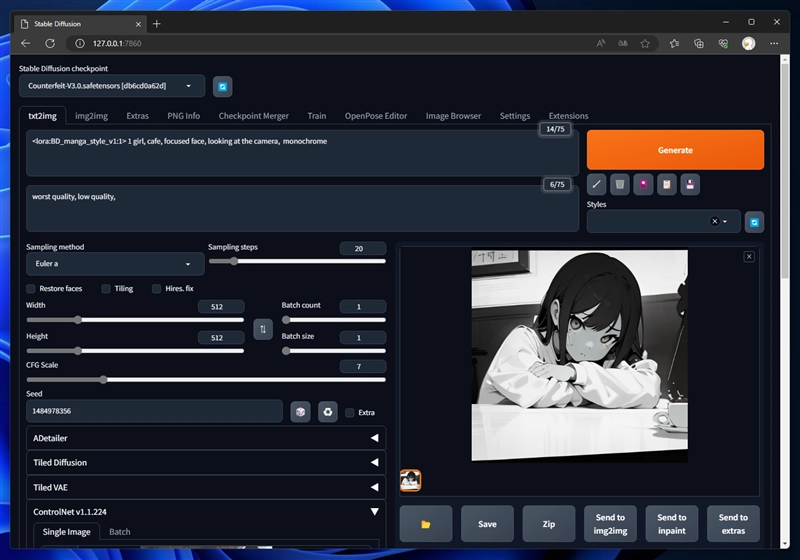The width and height of the screenshot is (800, 560).
Task: Enable Restore faces checkbox
Action: pos(31,289)
